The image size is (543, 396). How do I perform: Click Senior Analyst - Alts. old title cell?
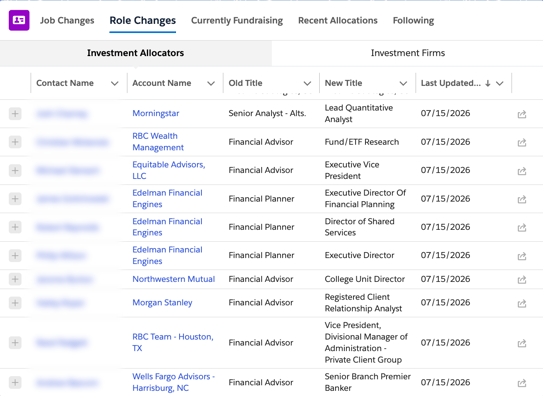(x=267, y=114)
